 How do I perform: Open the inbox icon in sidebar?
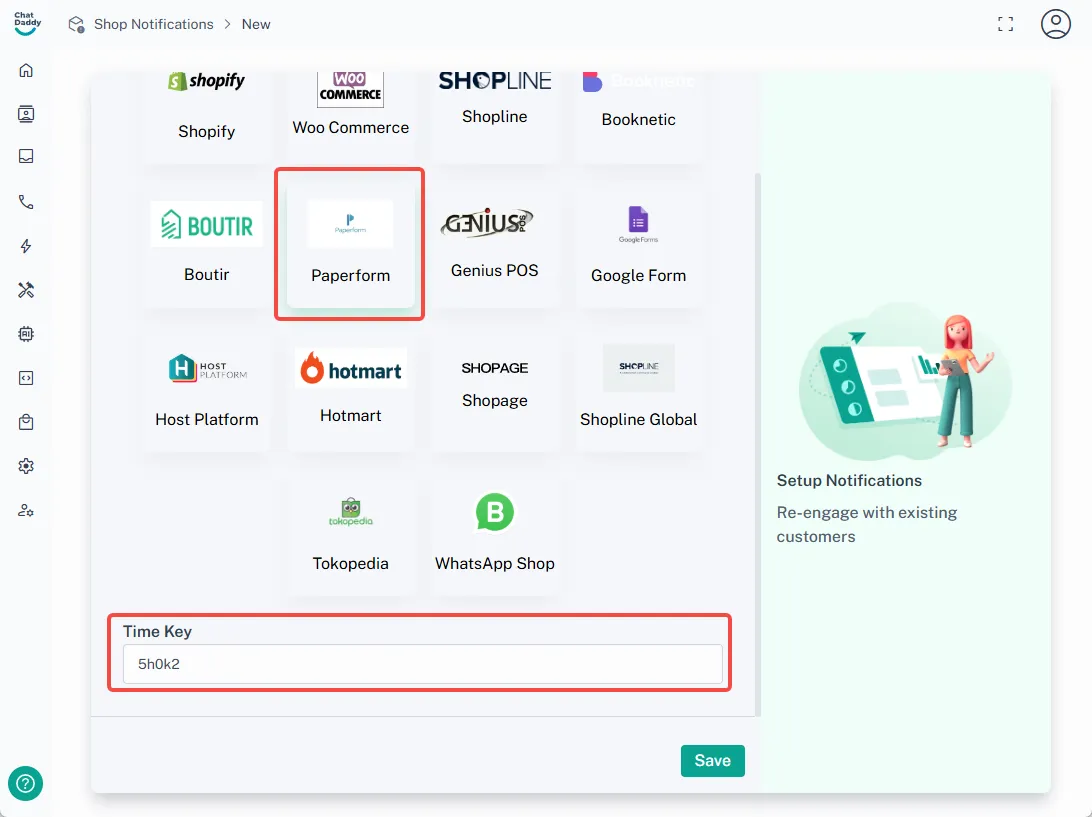tap(26, 157)
